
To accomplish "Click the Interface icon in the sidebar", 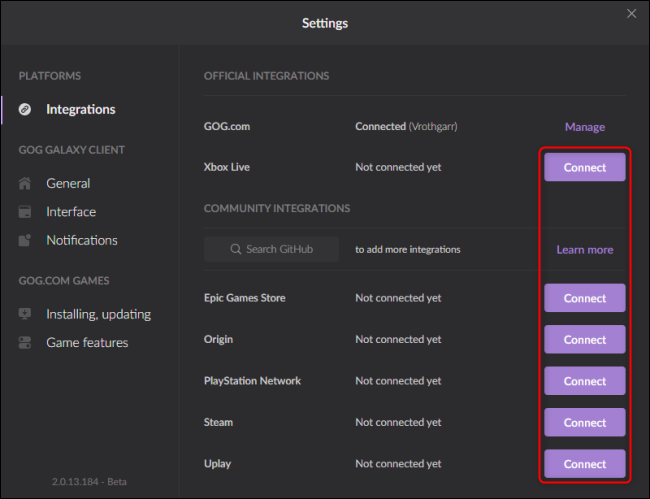I will [x=25, y=212].
